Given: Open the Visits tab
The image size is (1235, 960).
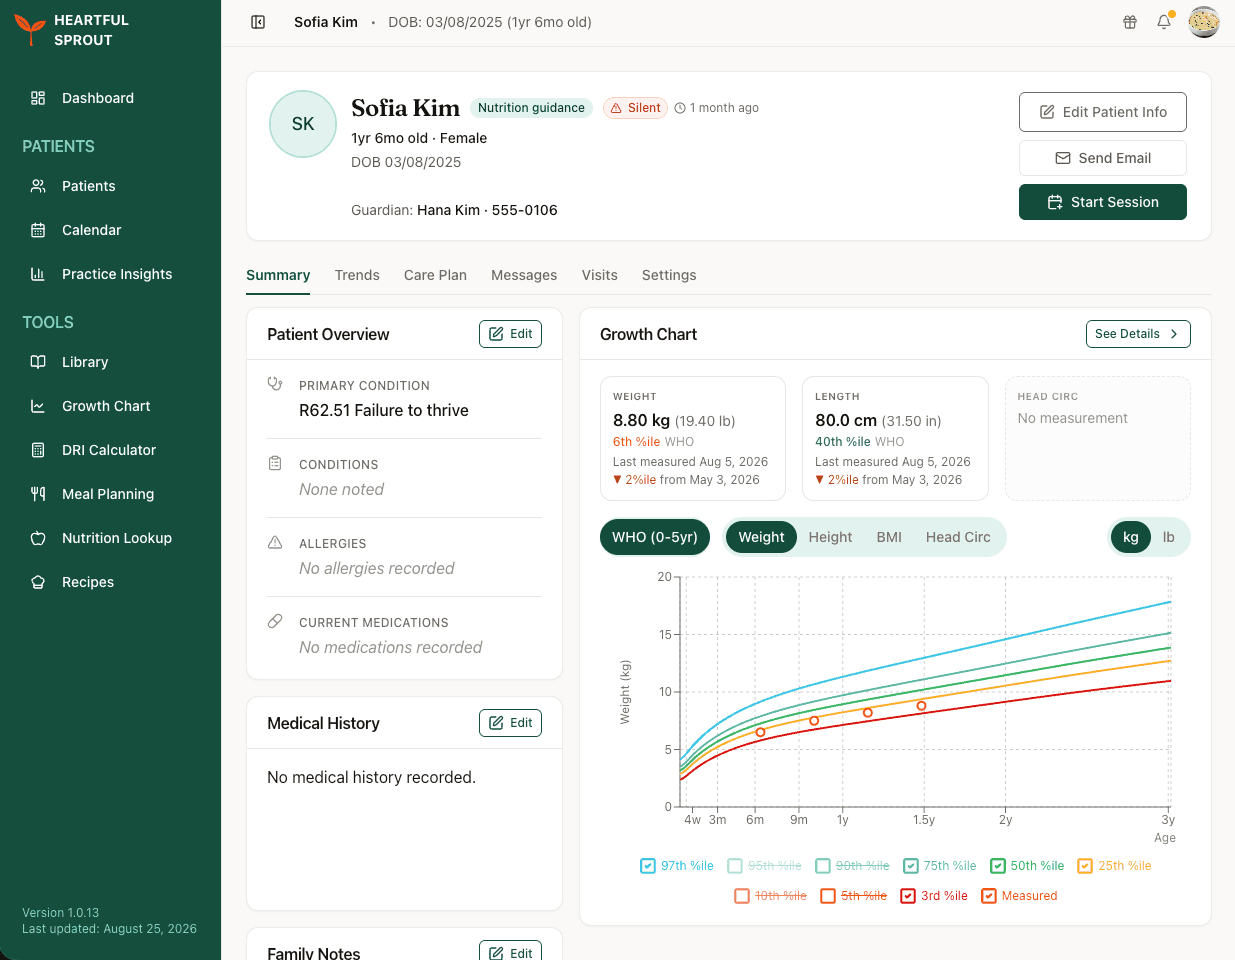Looking at the screenshot, I should (x=600, y=275).
